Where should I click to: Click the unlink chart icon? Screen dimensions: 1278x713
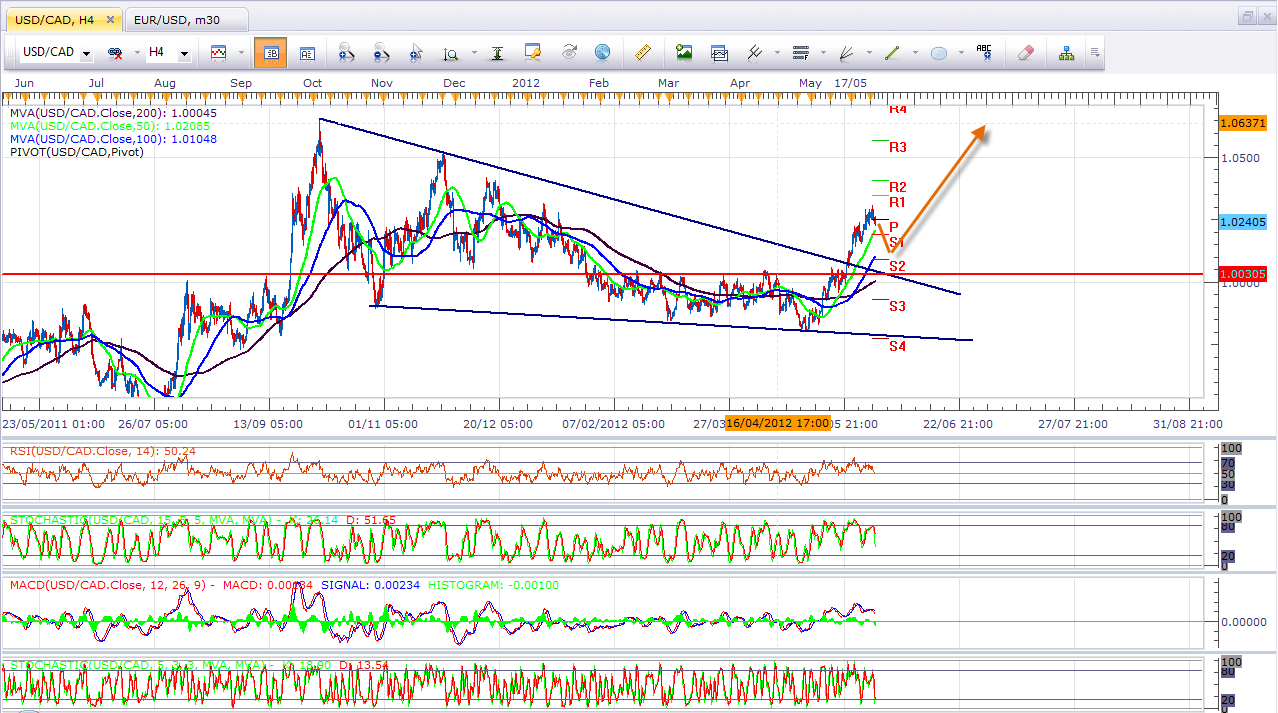point(115,53)
